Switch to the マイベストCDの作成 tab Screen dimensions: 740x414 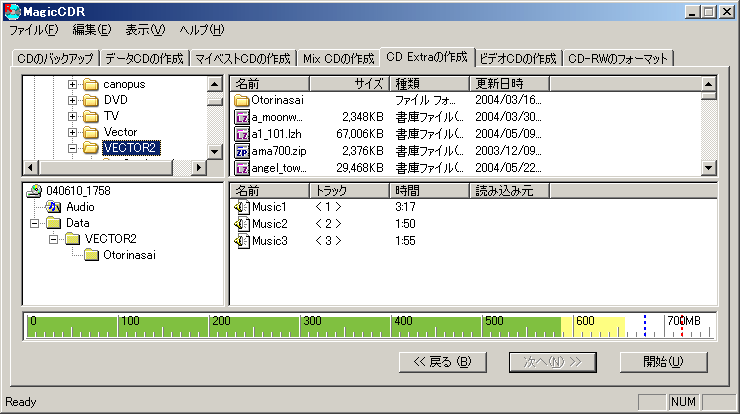(x=243, y=59)
